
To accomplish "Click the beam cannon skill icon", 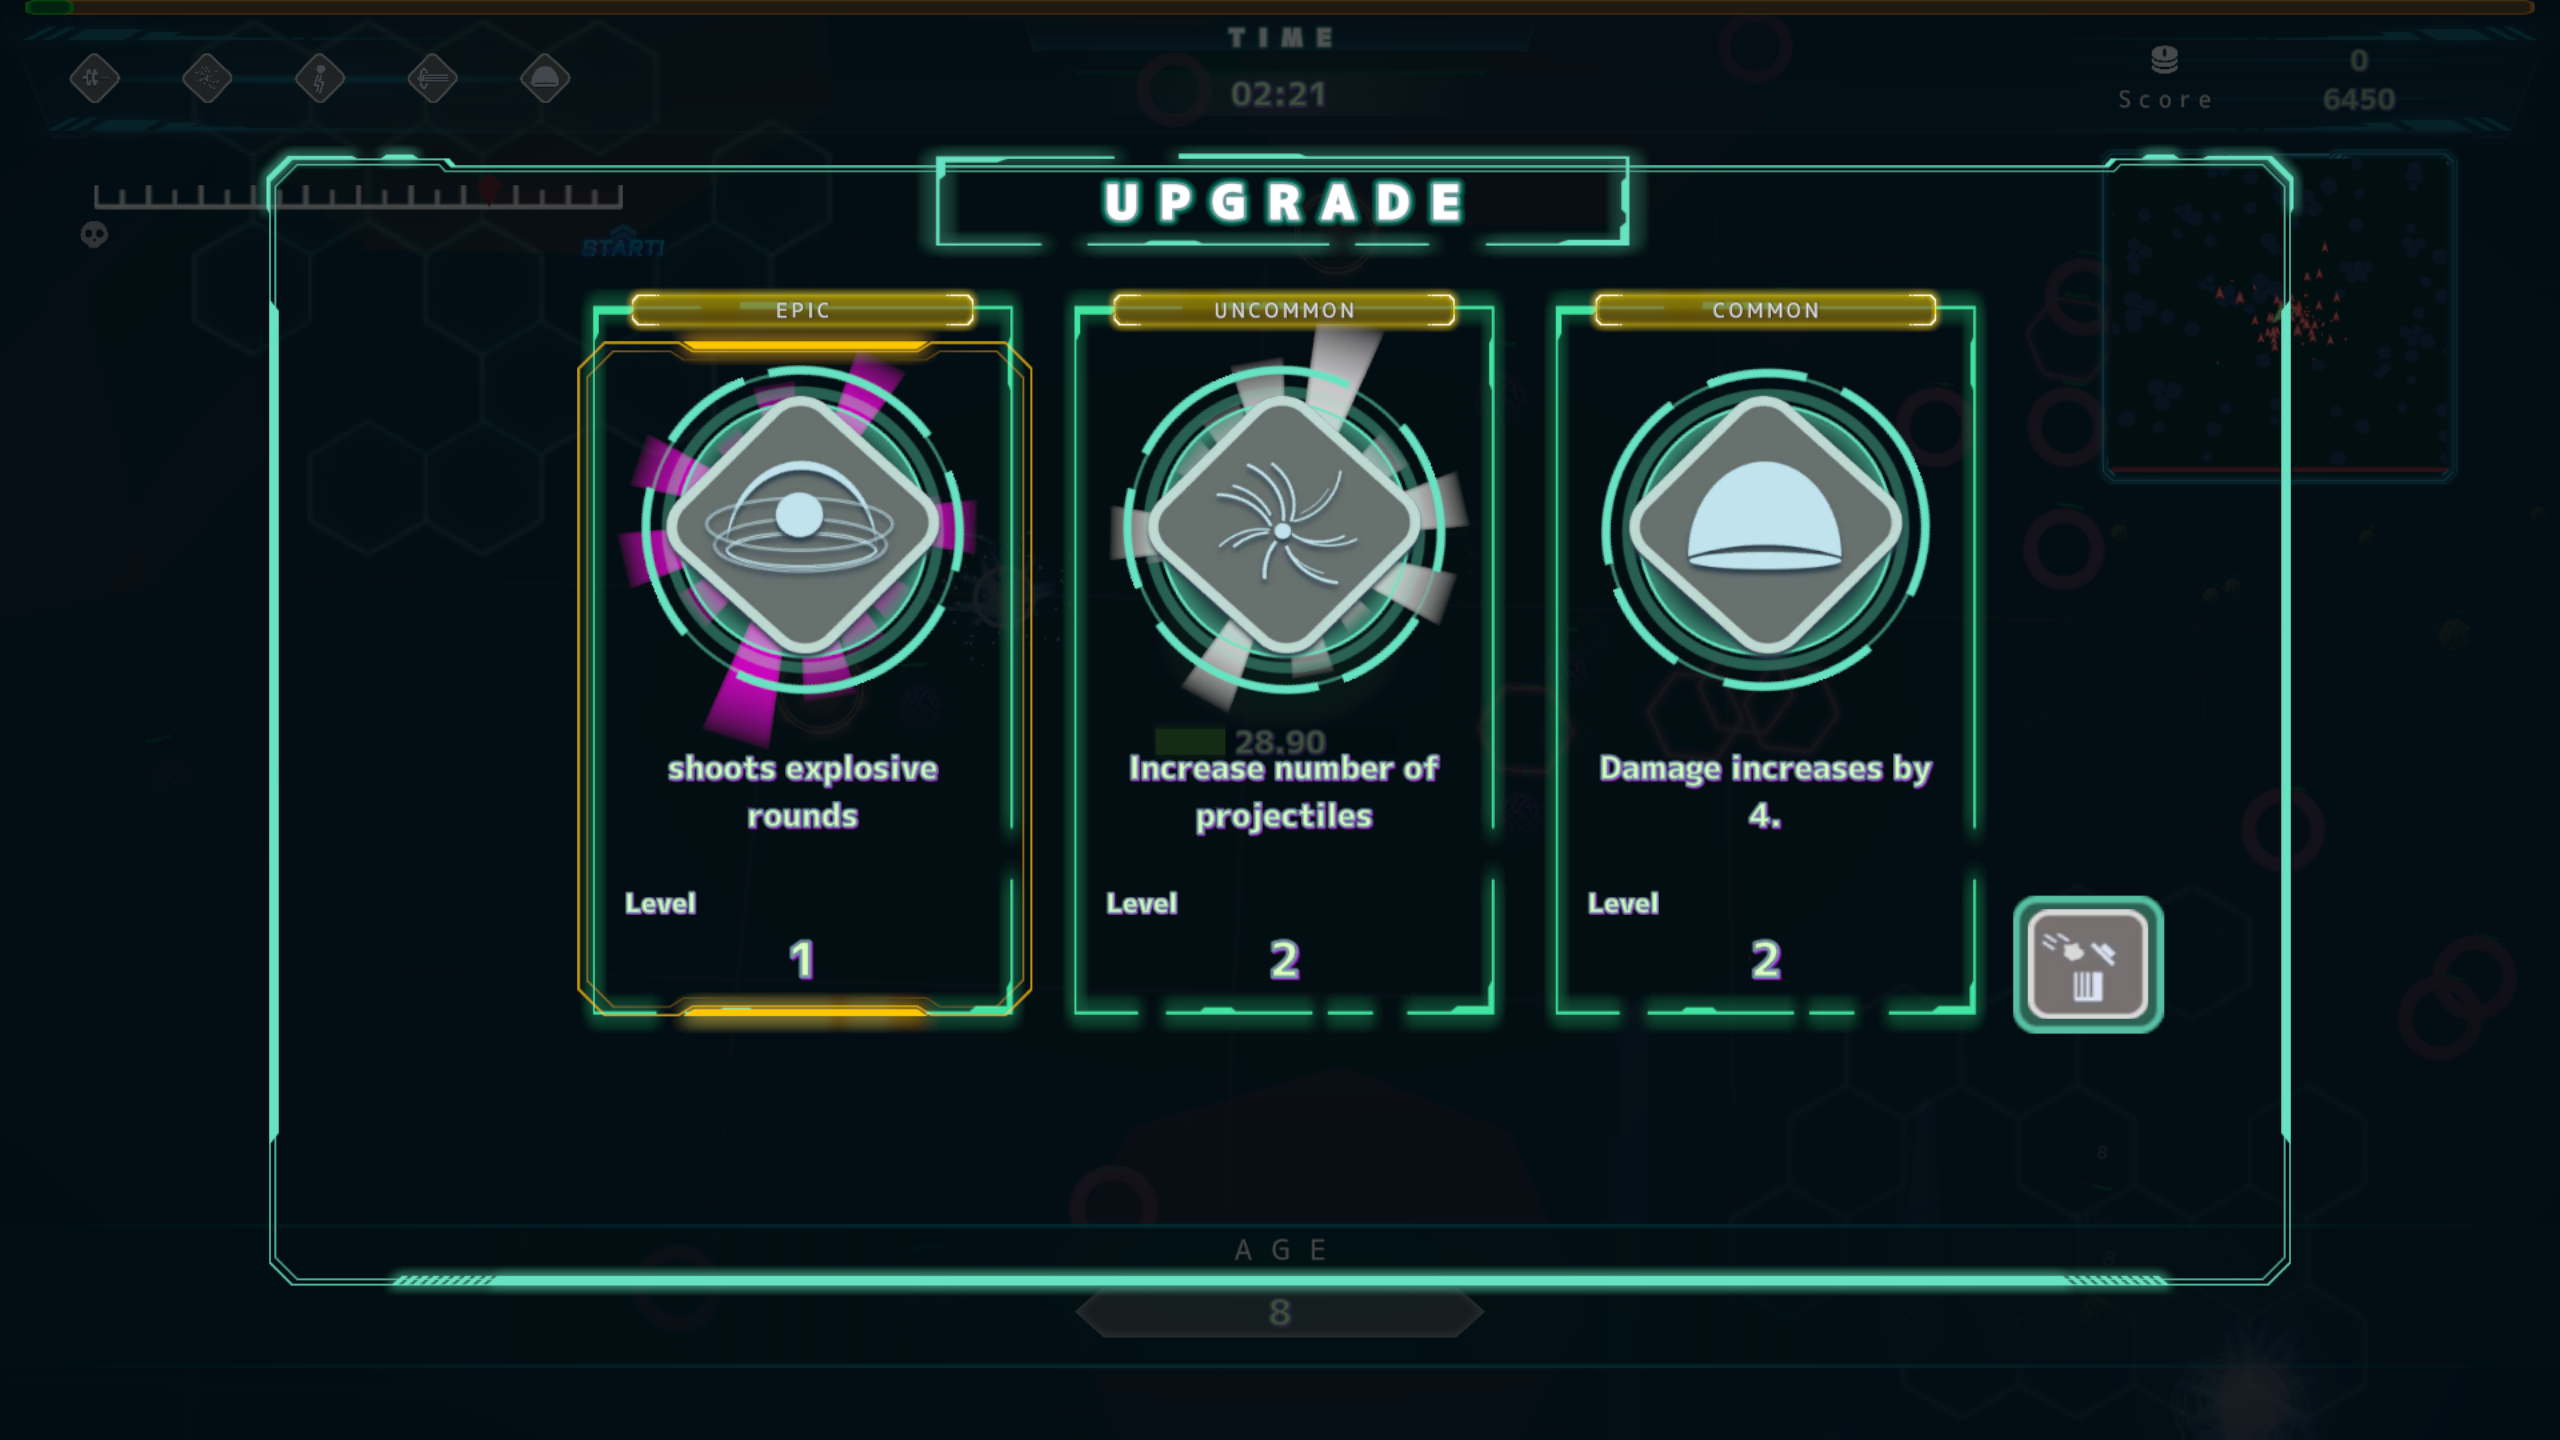I will (x=432, y=78).
